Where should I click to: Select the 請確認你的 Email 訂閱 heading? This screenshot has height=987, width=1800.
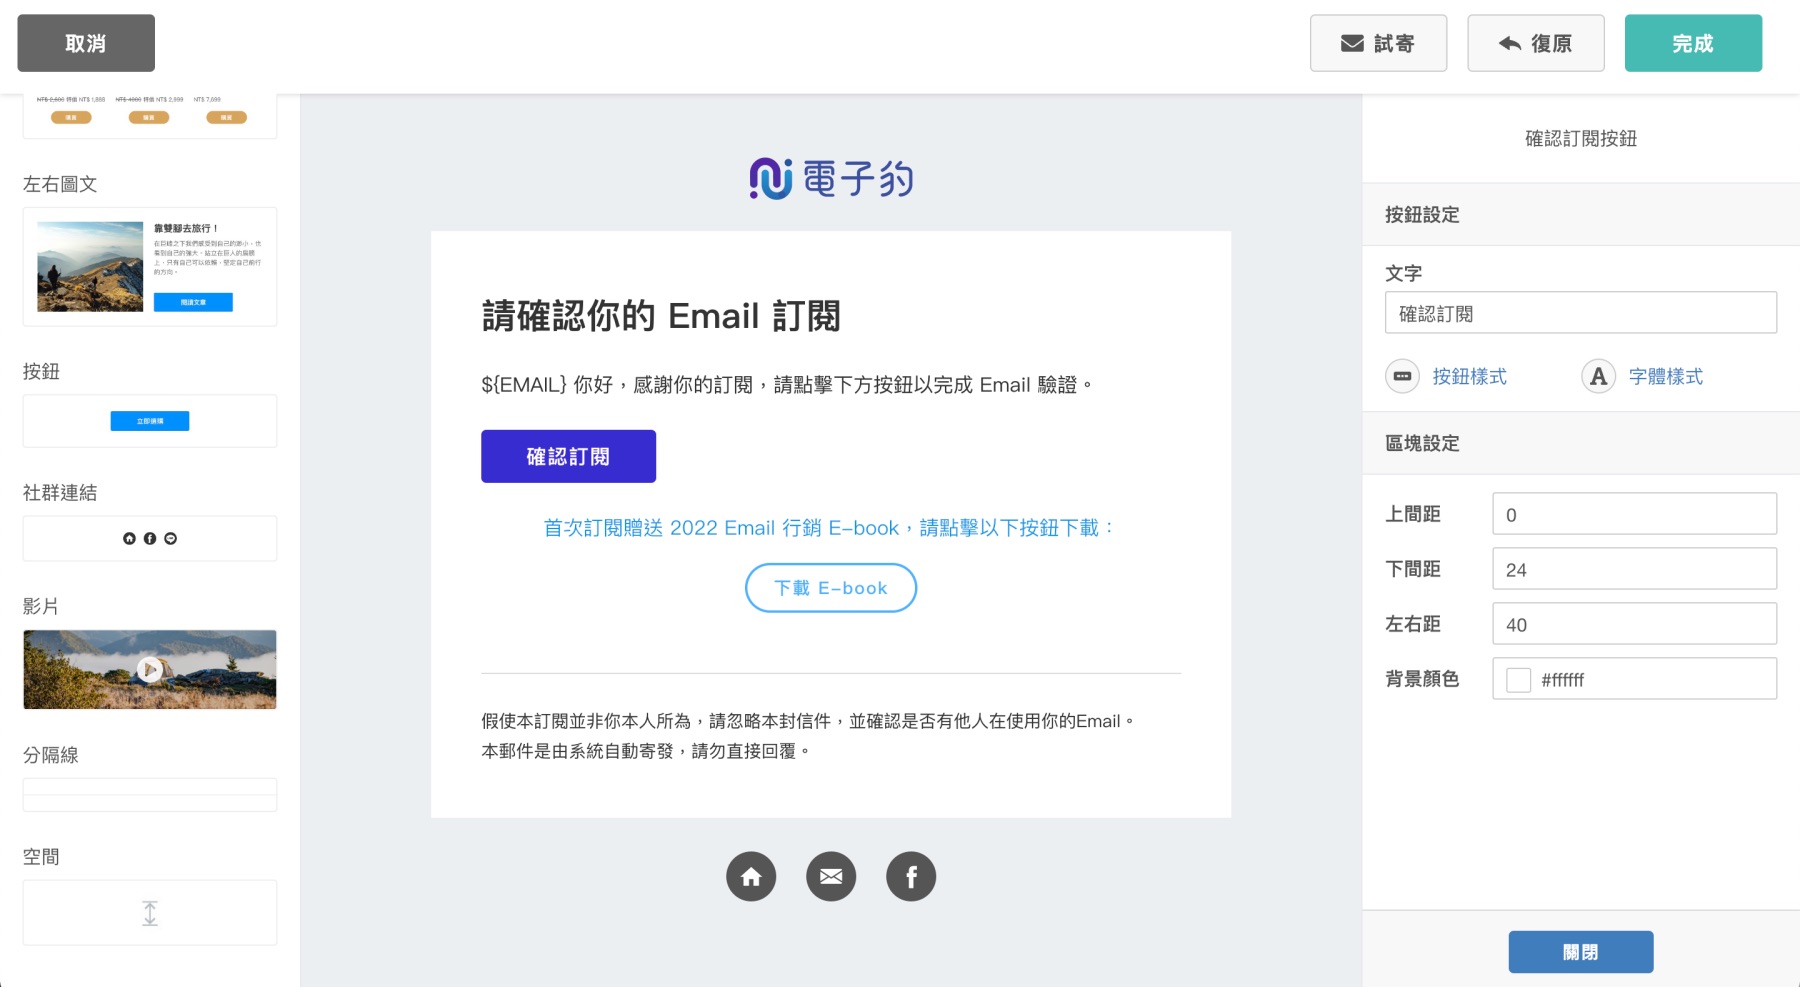661,316
